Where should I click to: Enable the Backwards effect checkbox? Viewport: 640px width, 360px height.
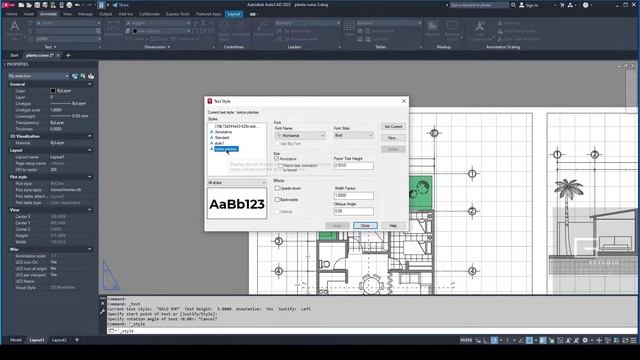click(x=277, y=200)
